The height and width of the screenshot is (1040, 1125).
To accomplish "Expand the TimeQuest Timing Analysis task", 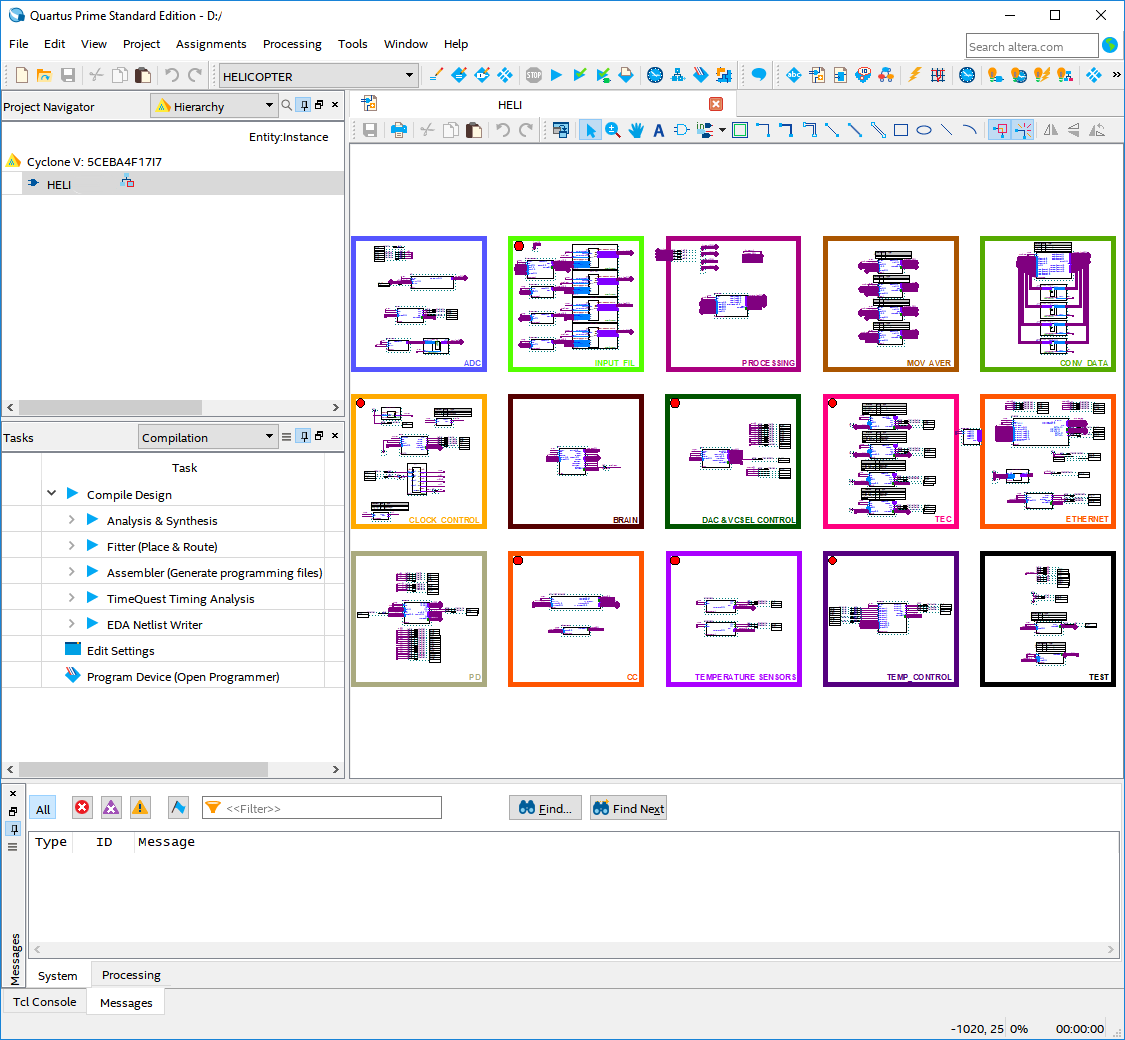I will [x=72, y=597].
